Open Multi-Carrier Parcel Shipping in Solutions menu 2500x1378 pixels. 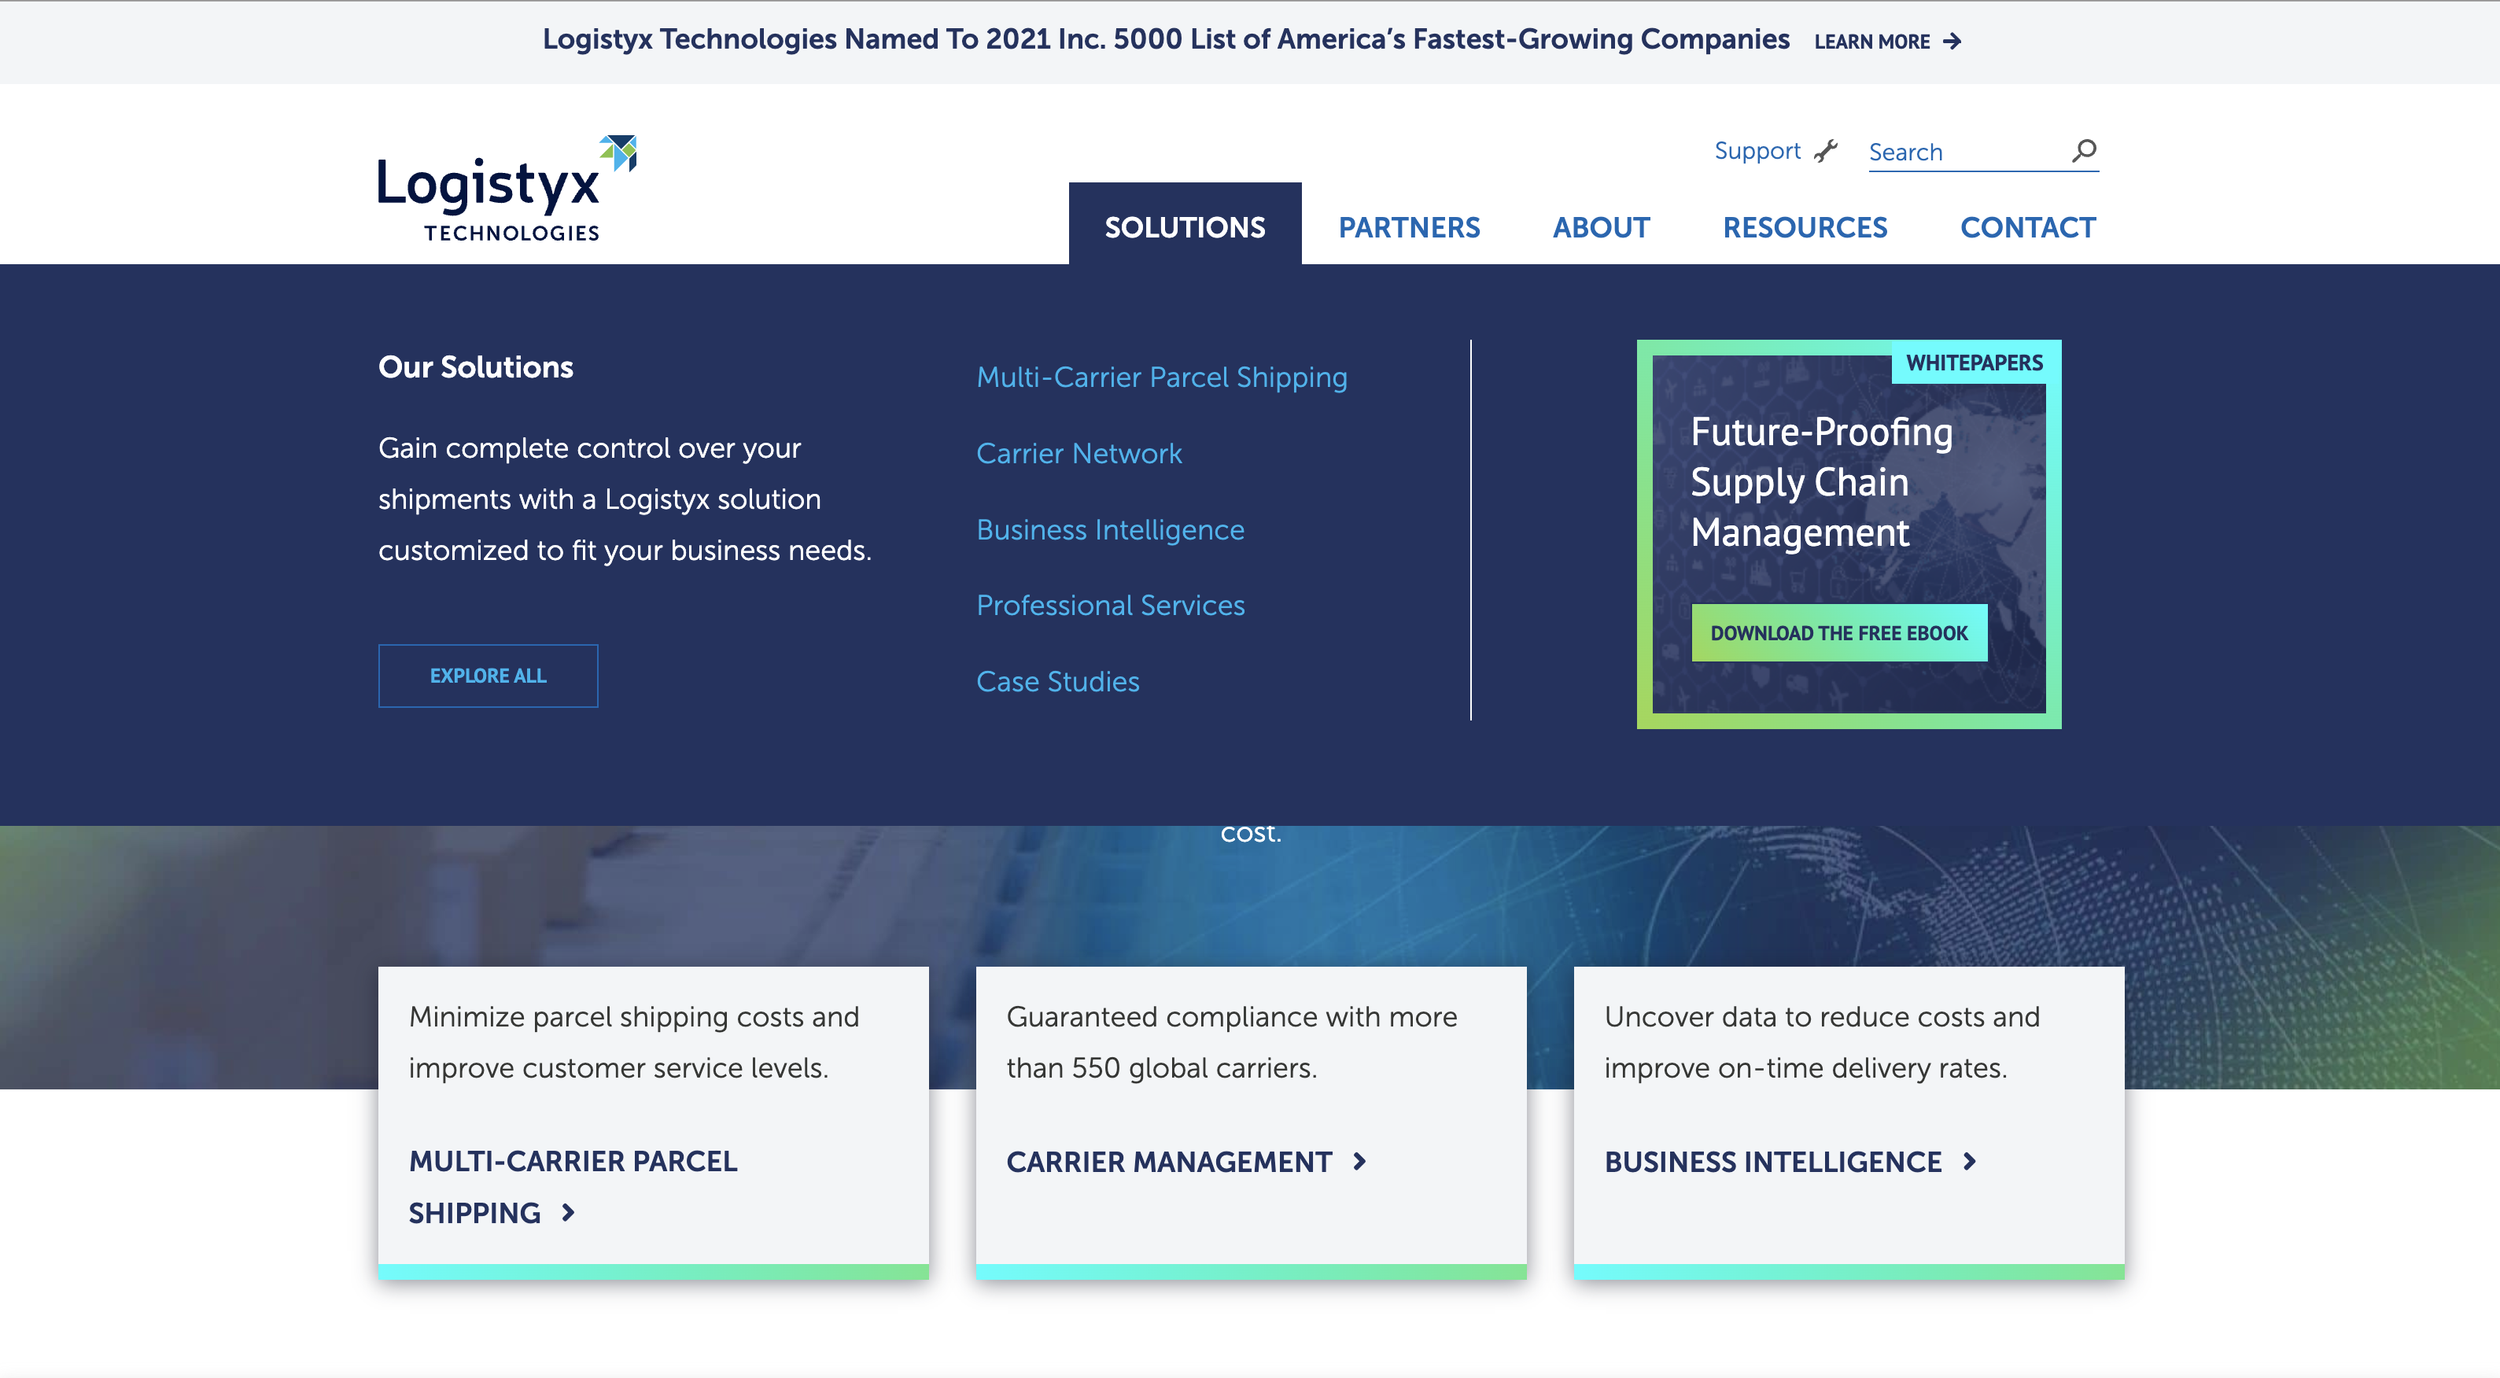tap(1162, 377)
